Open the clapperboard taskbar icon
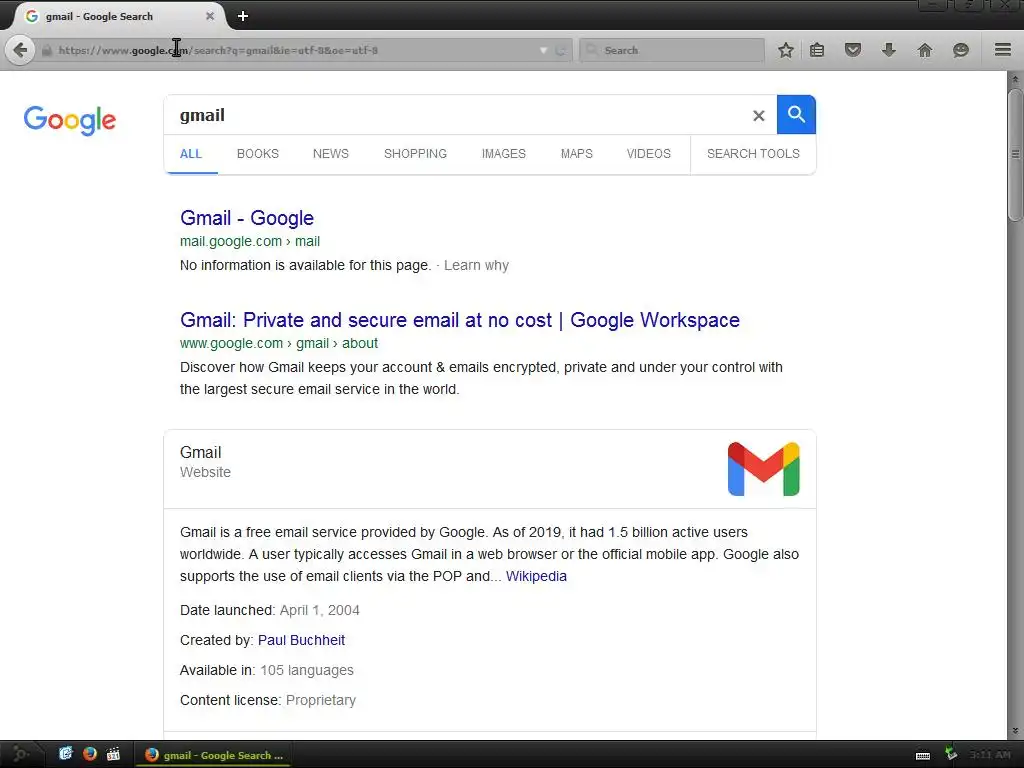This screenshot has width=1024, height=768. [114, 754]
